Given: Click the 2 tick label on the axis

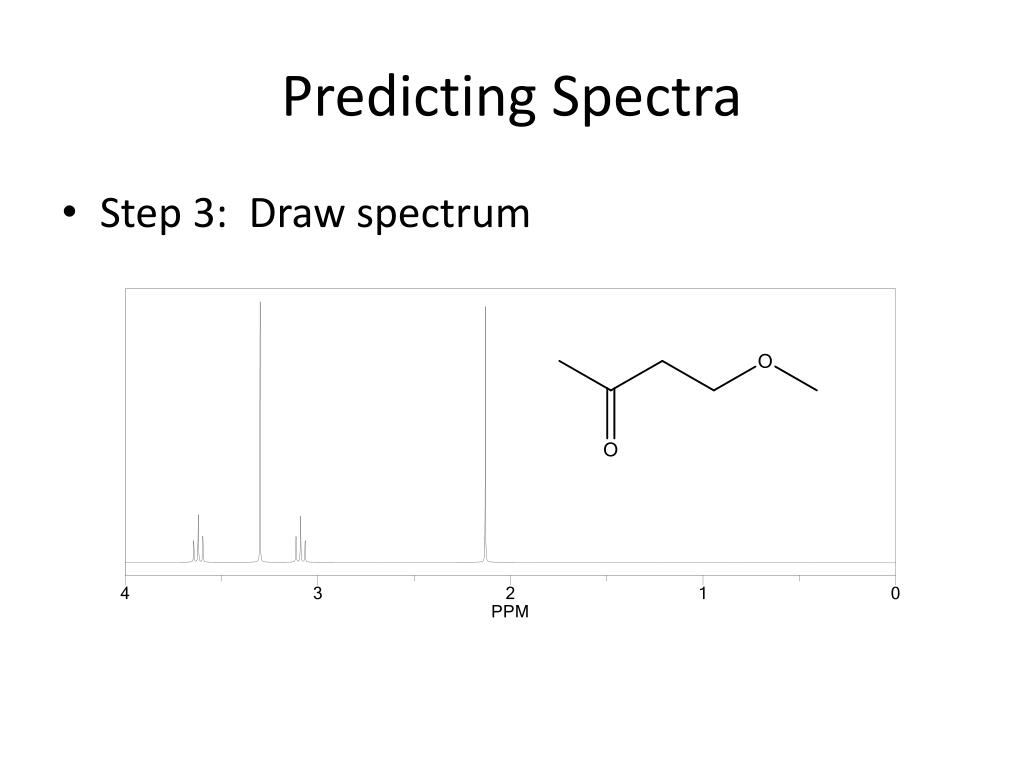Looking at the screenshot, I should (x=510, y=593).
